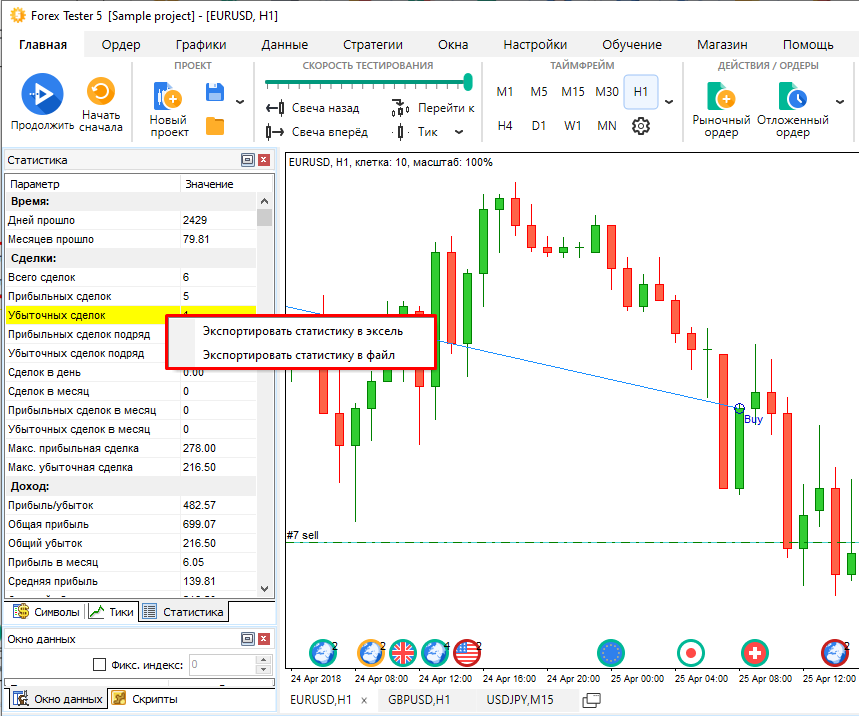Image resolution: width=859 pixels, height=716 pixels.
Task: Expand the timeframe section dropdown arrow
Action: tap(668, 102)
